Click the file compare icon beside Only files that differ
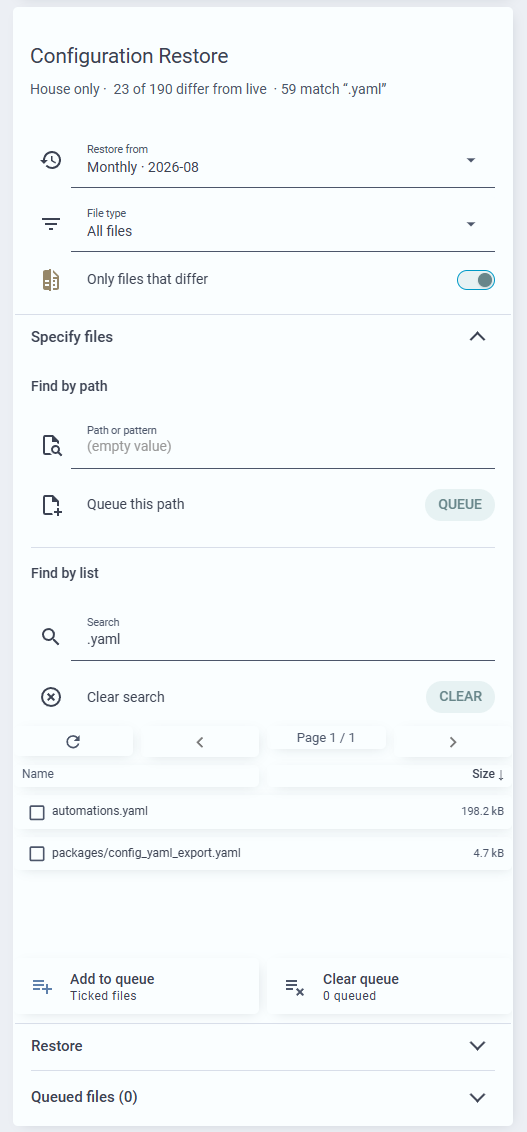The height and width of the screenshot is (1132, 527). click(51, 279)
